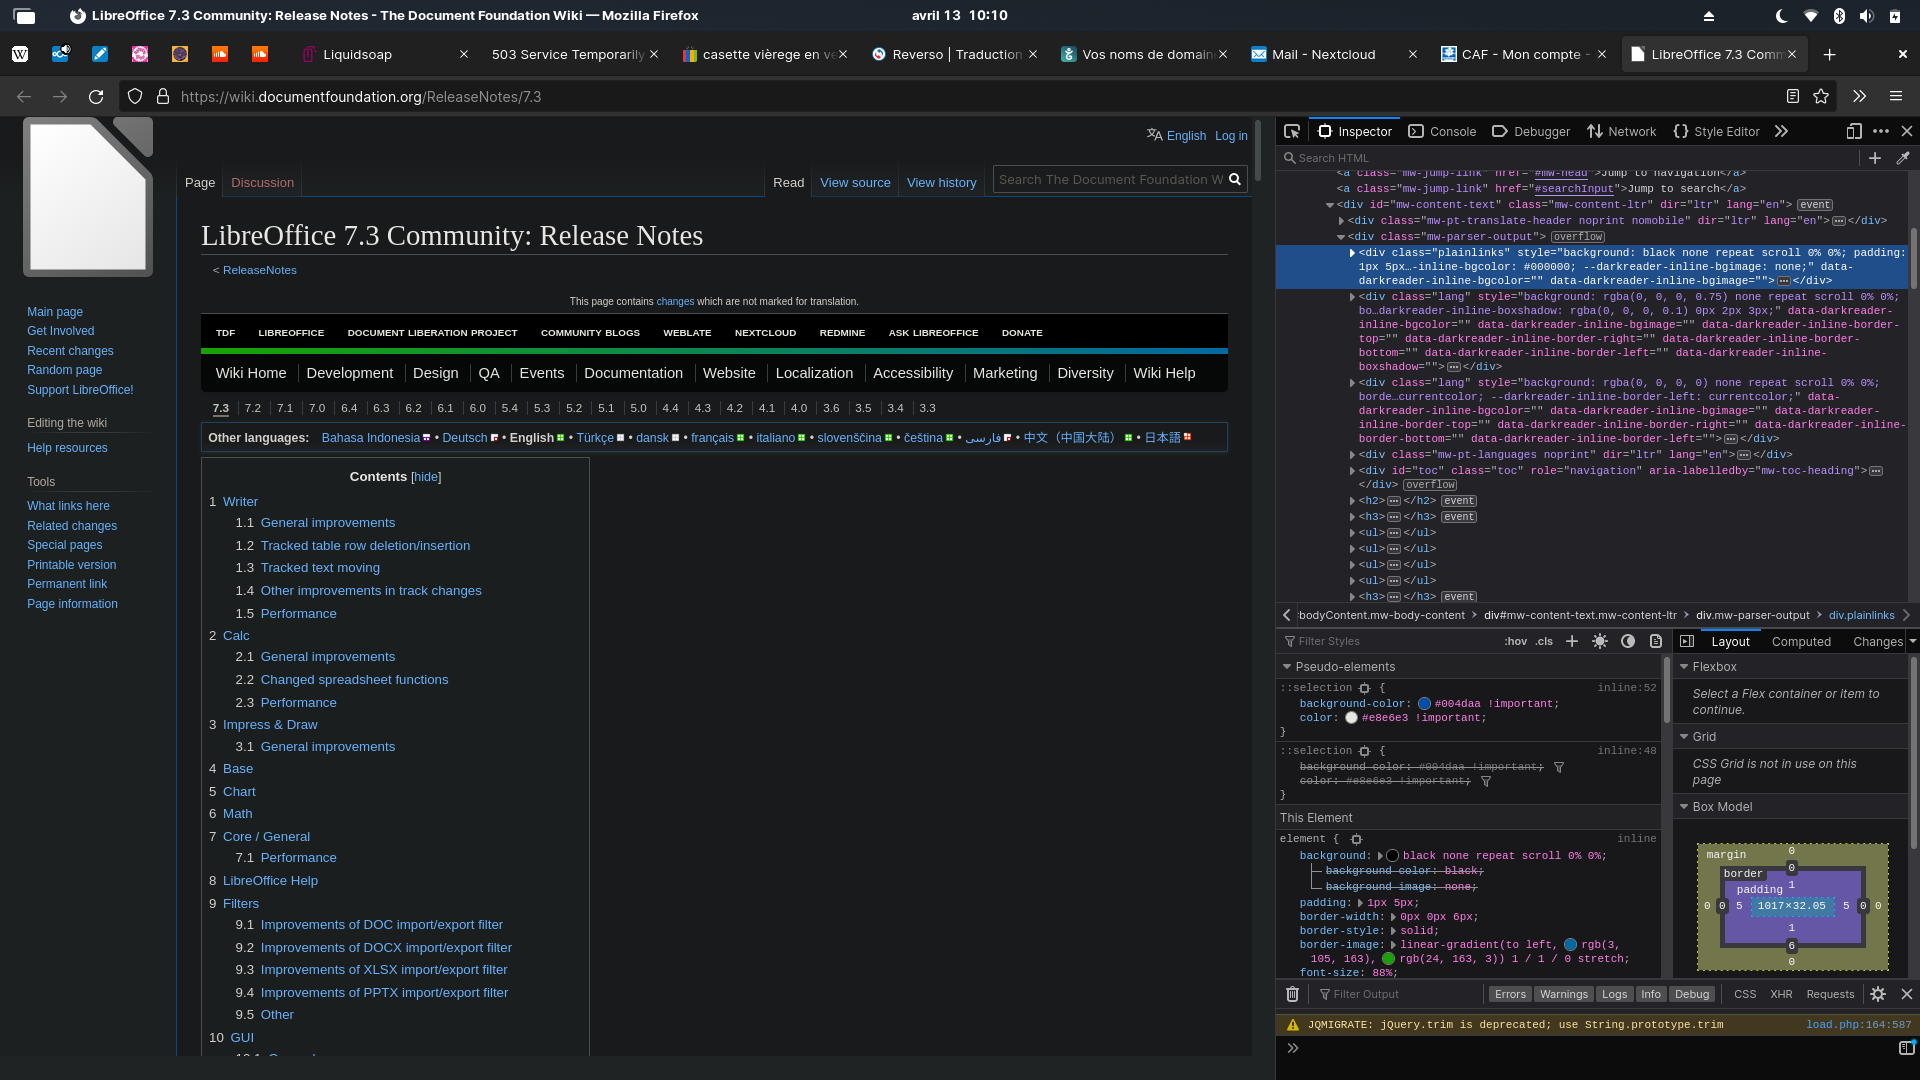Image resolution: width=1920 pixels, height=1080 pixels.
Task: Click the eyedropper color picker icon
Action: pos(1903,158)
